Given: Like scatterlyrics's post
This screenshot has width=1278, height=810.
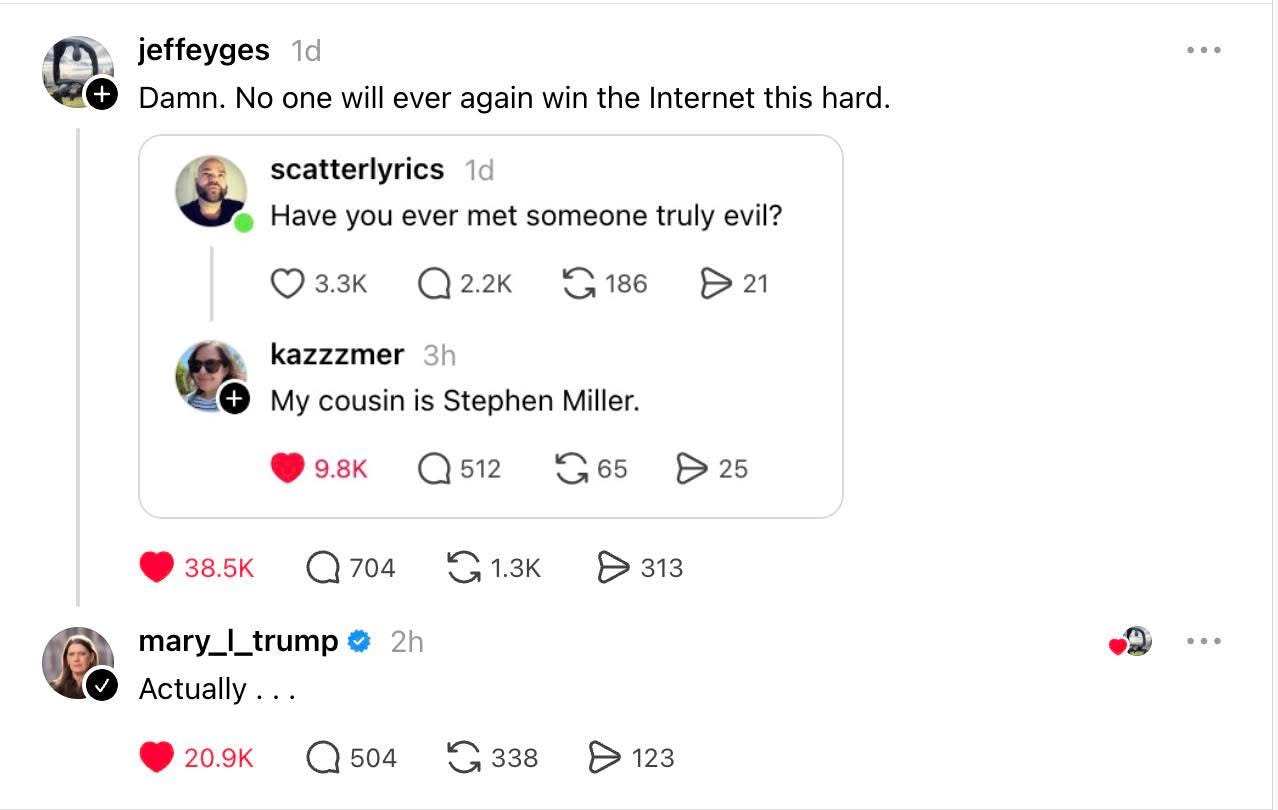Looking at the screenshot, I should [289, 283].
